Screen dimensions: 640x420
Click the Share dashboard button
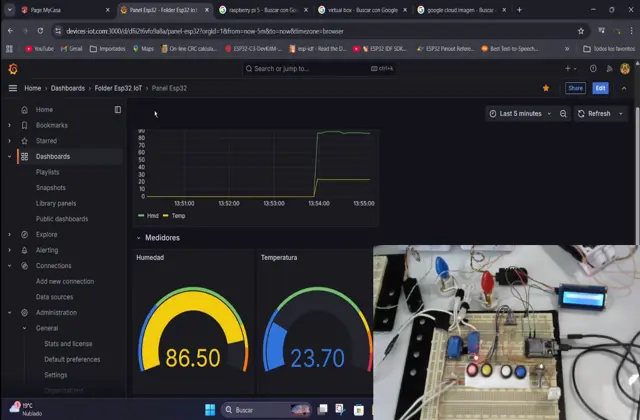(575, 88)
